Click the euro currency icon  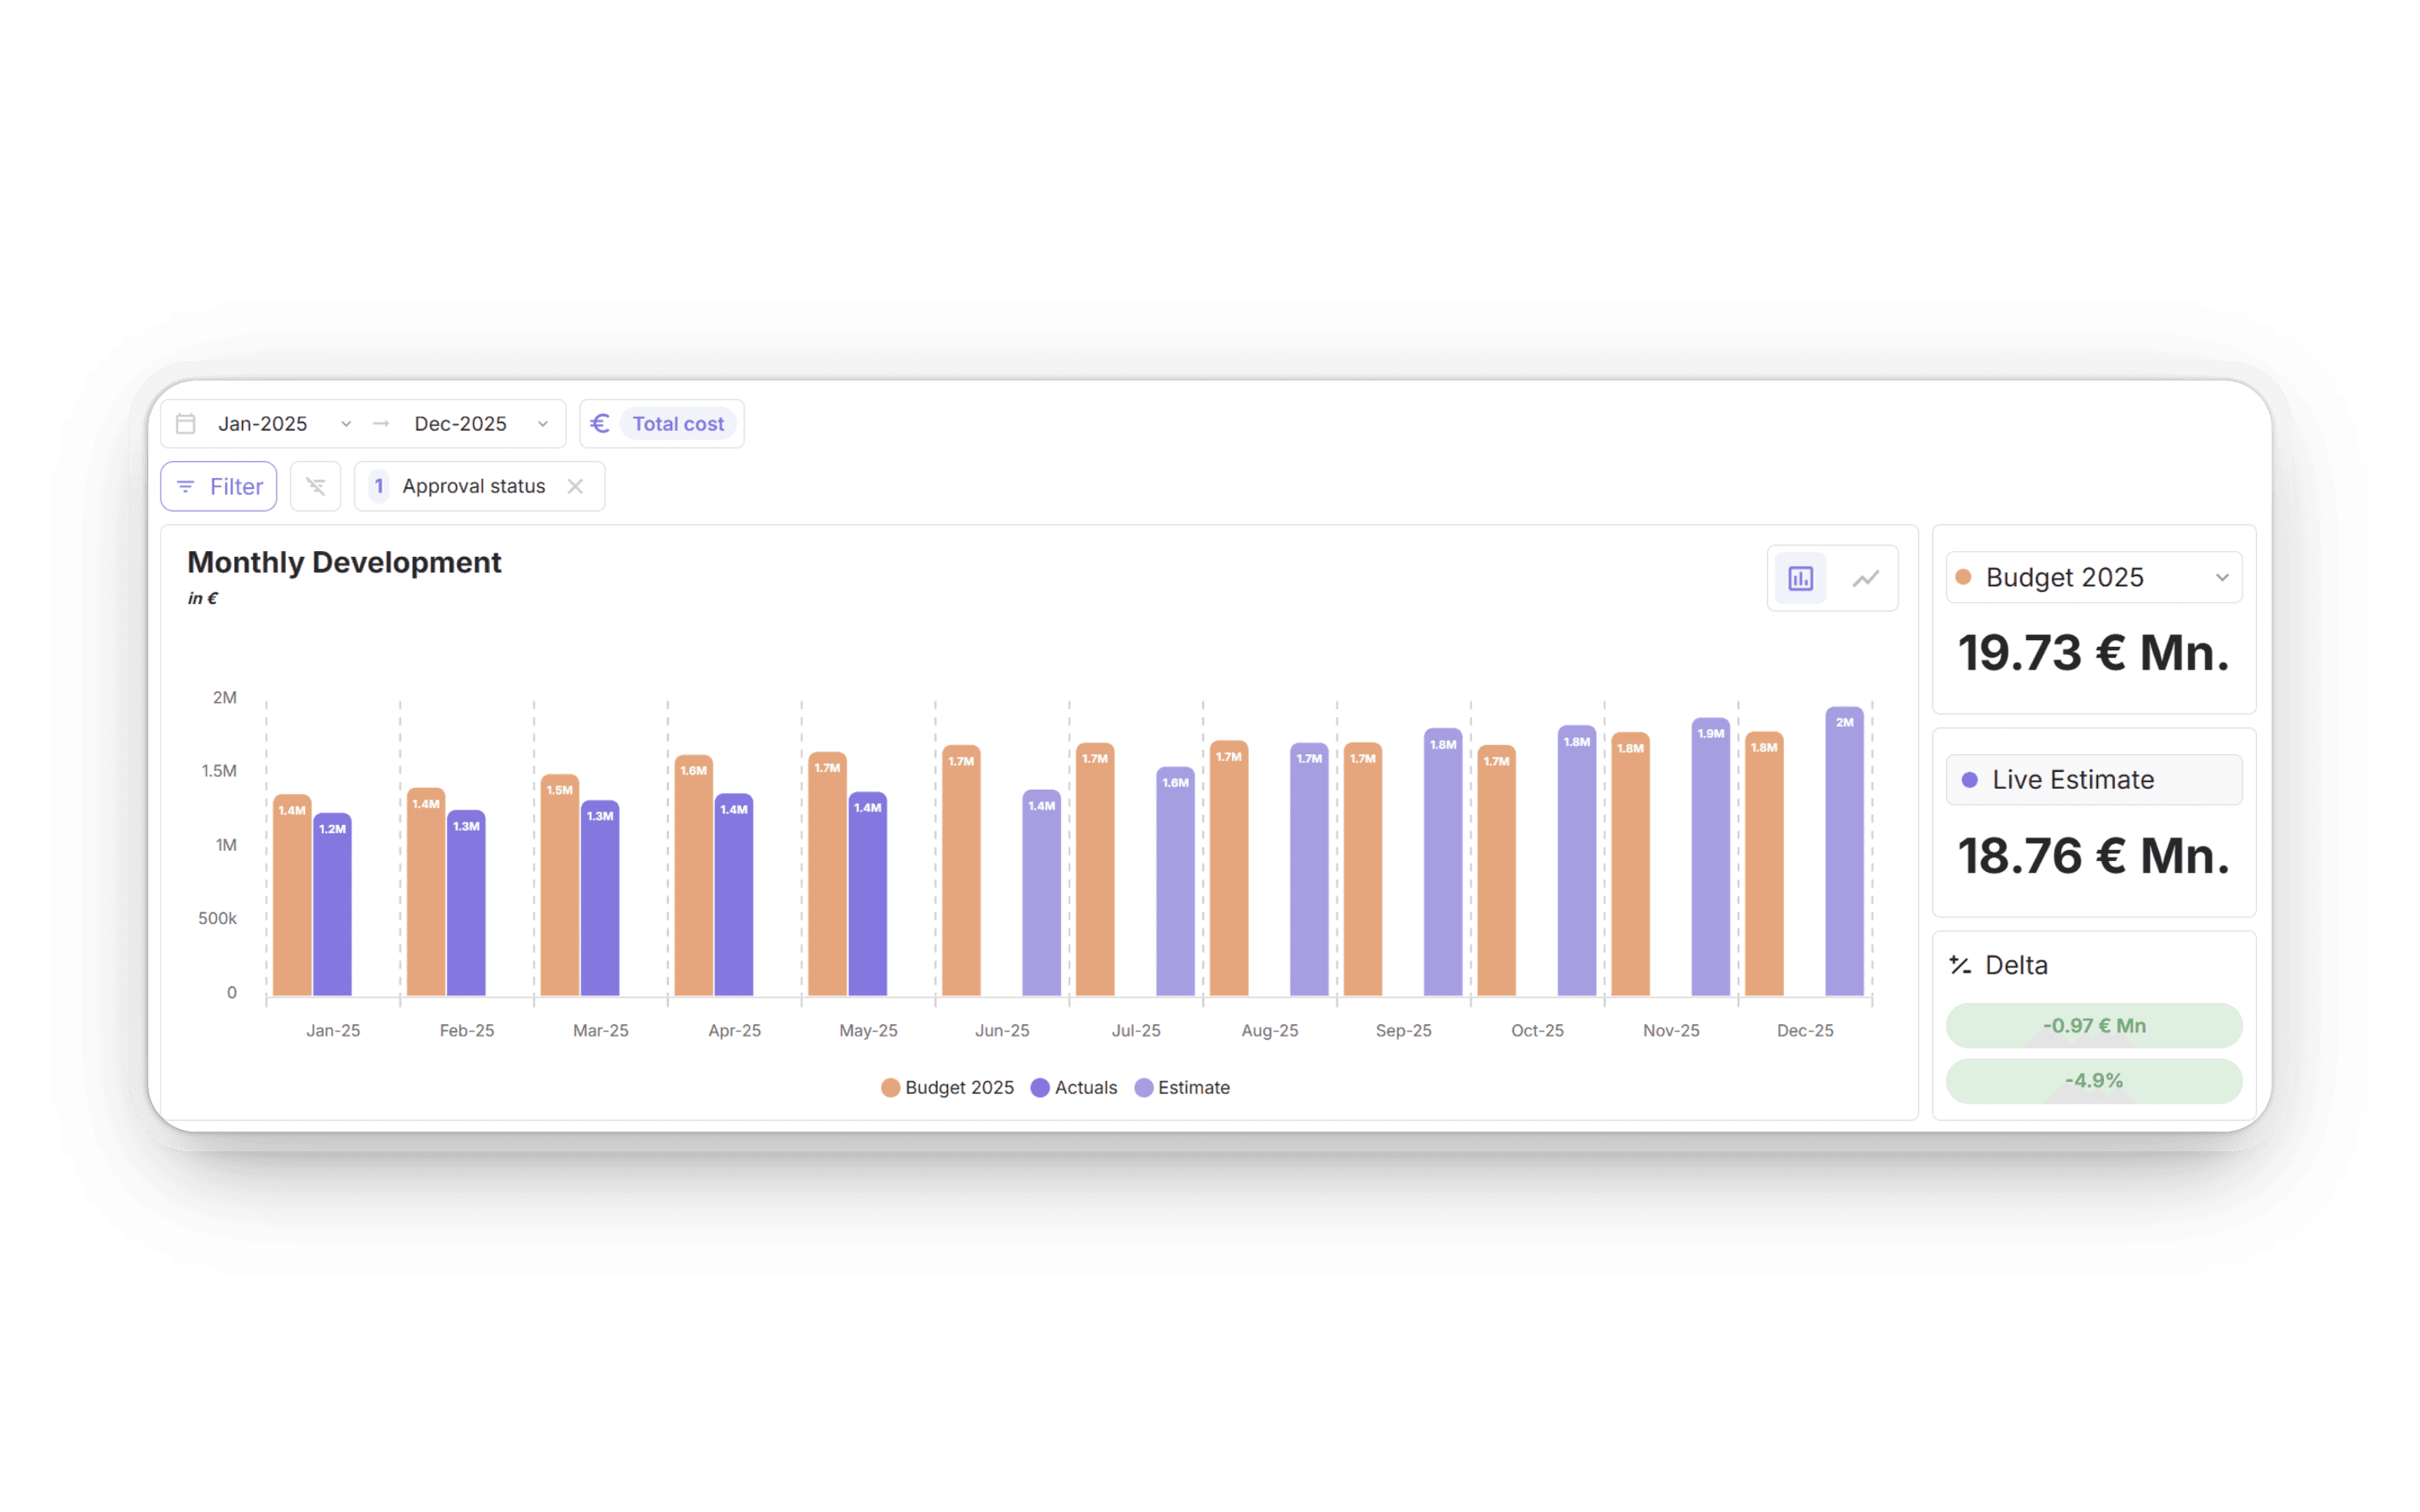[600, 424]
